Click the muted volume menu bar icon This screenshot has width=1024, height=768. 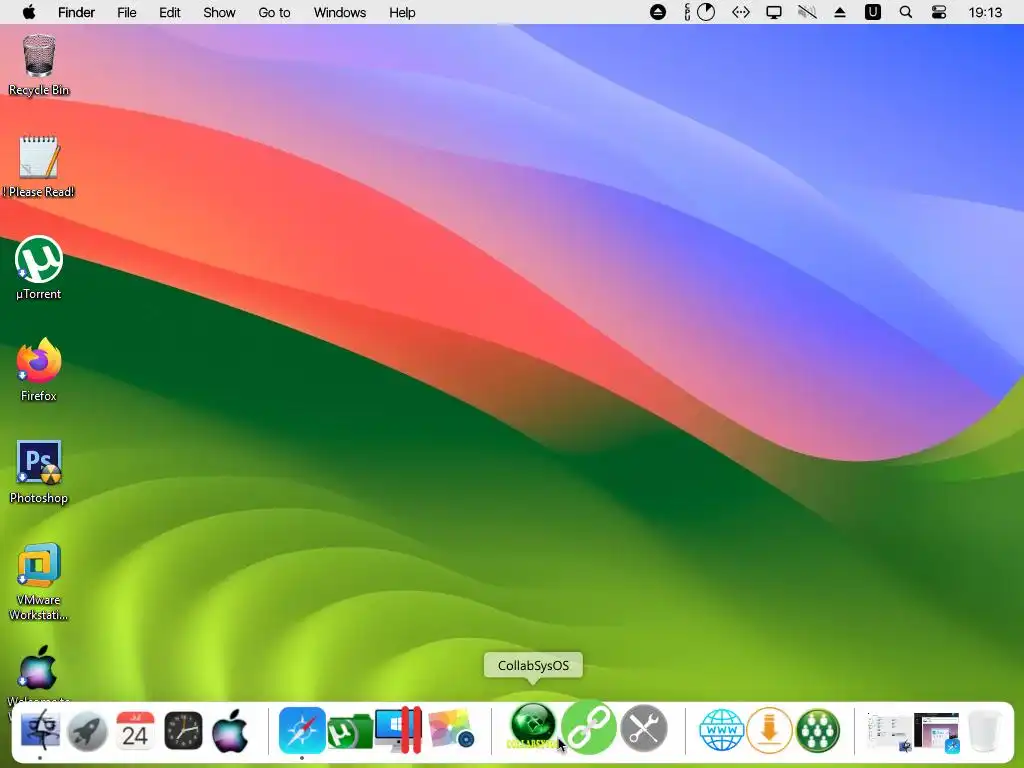[x=807, y=12]
